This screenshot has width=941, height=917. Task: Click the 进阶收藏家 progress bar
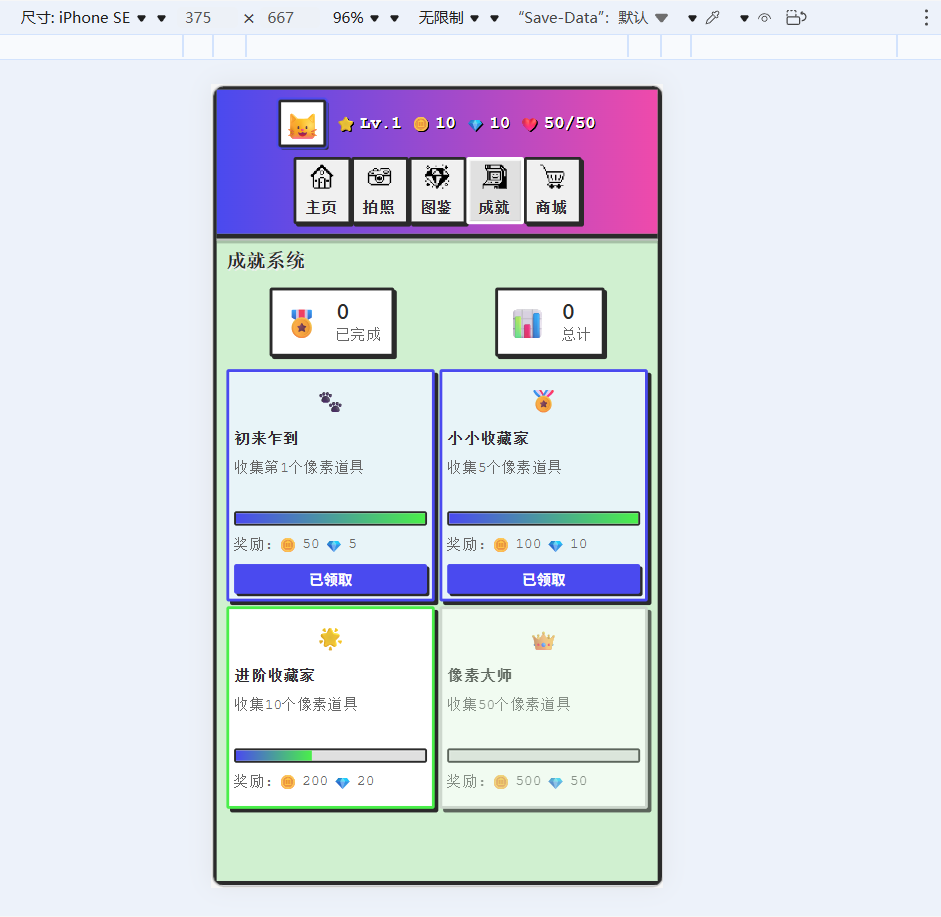click(x=330, y=755)
